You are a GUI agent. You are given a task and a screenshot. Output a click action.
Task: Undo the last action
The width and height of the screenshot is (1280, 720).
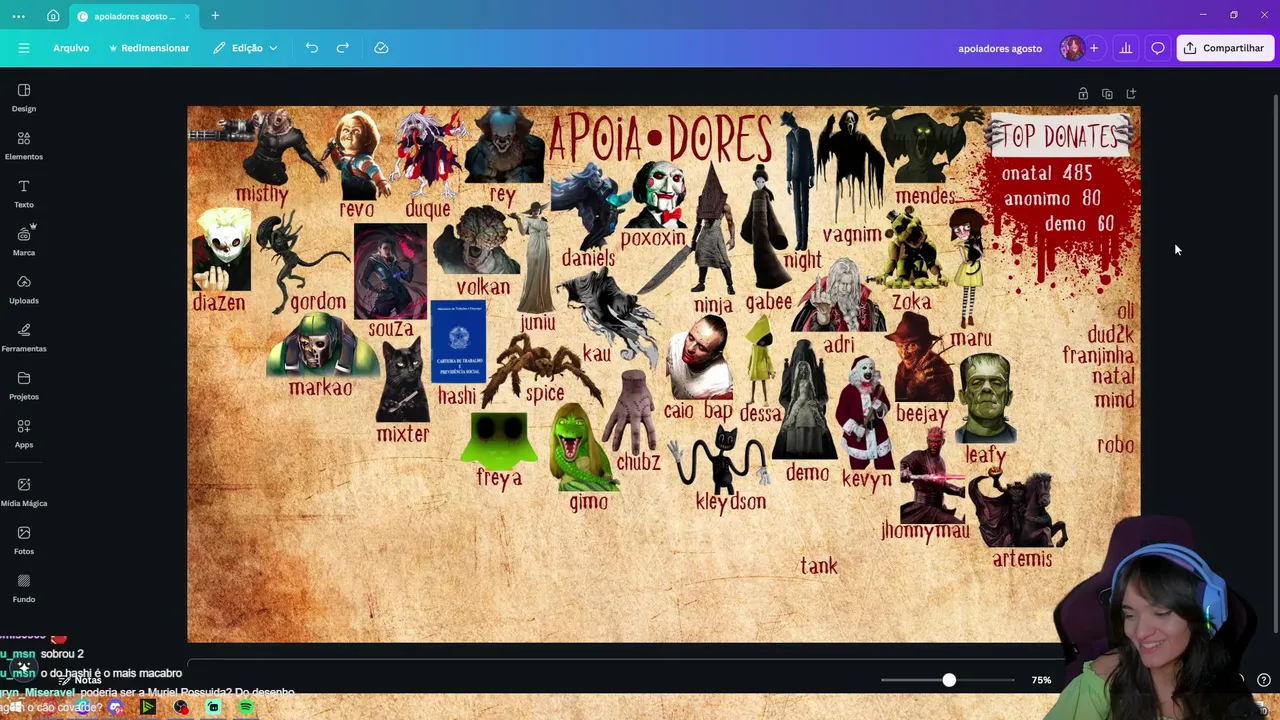pos(312,48)
